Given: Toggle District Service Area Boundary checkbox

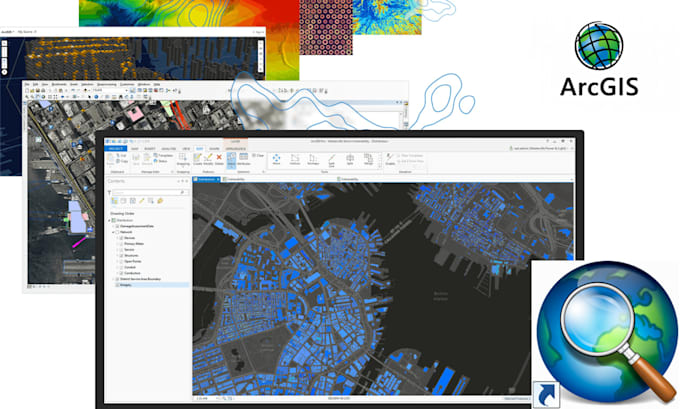Looking at the screenshot, I should pyautogui.click(x=117, y=279).
